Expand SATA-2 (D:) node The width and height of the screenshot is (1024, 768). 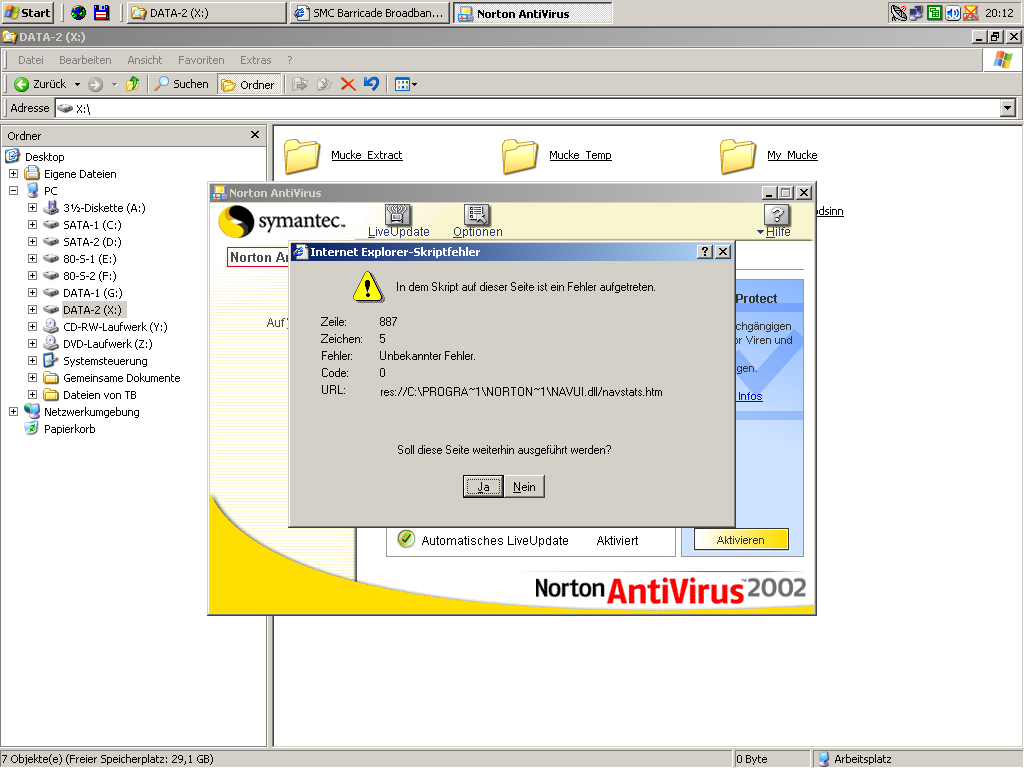coord(32,242)
